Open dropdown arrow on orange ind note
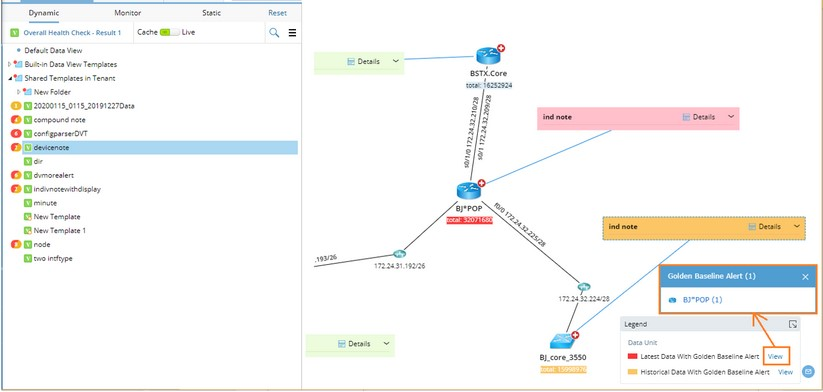Screen dimensions: 823x392 797,226
